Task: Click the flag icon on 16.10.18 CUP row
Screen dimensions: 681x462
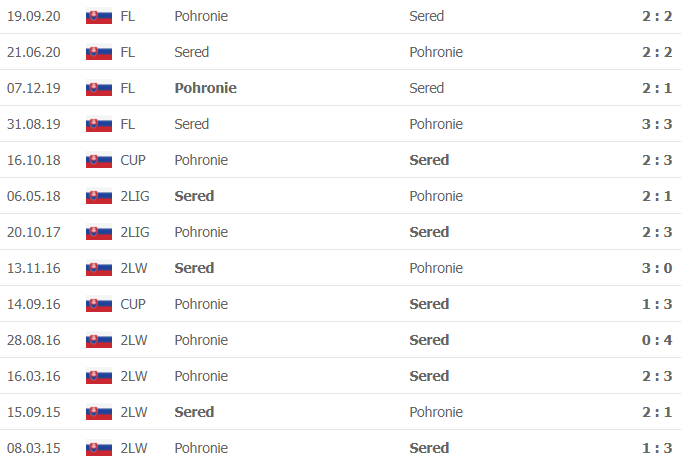Action: [x=98, y=160]
